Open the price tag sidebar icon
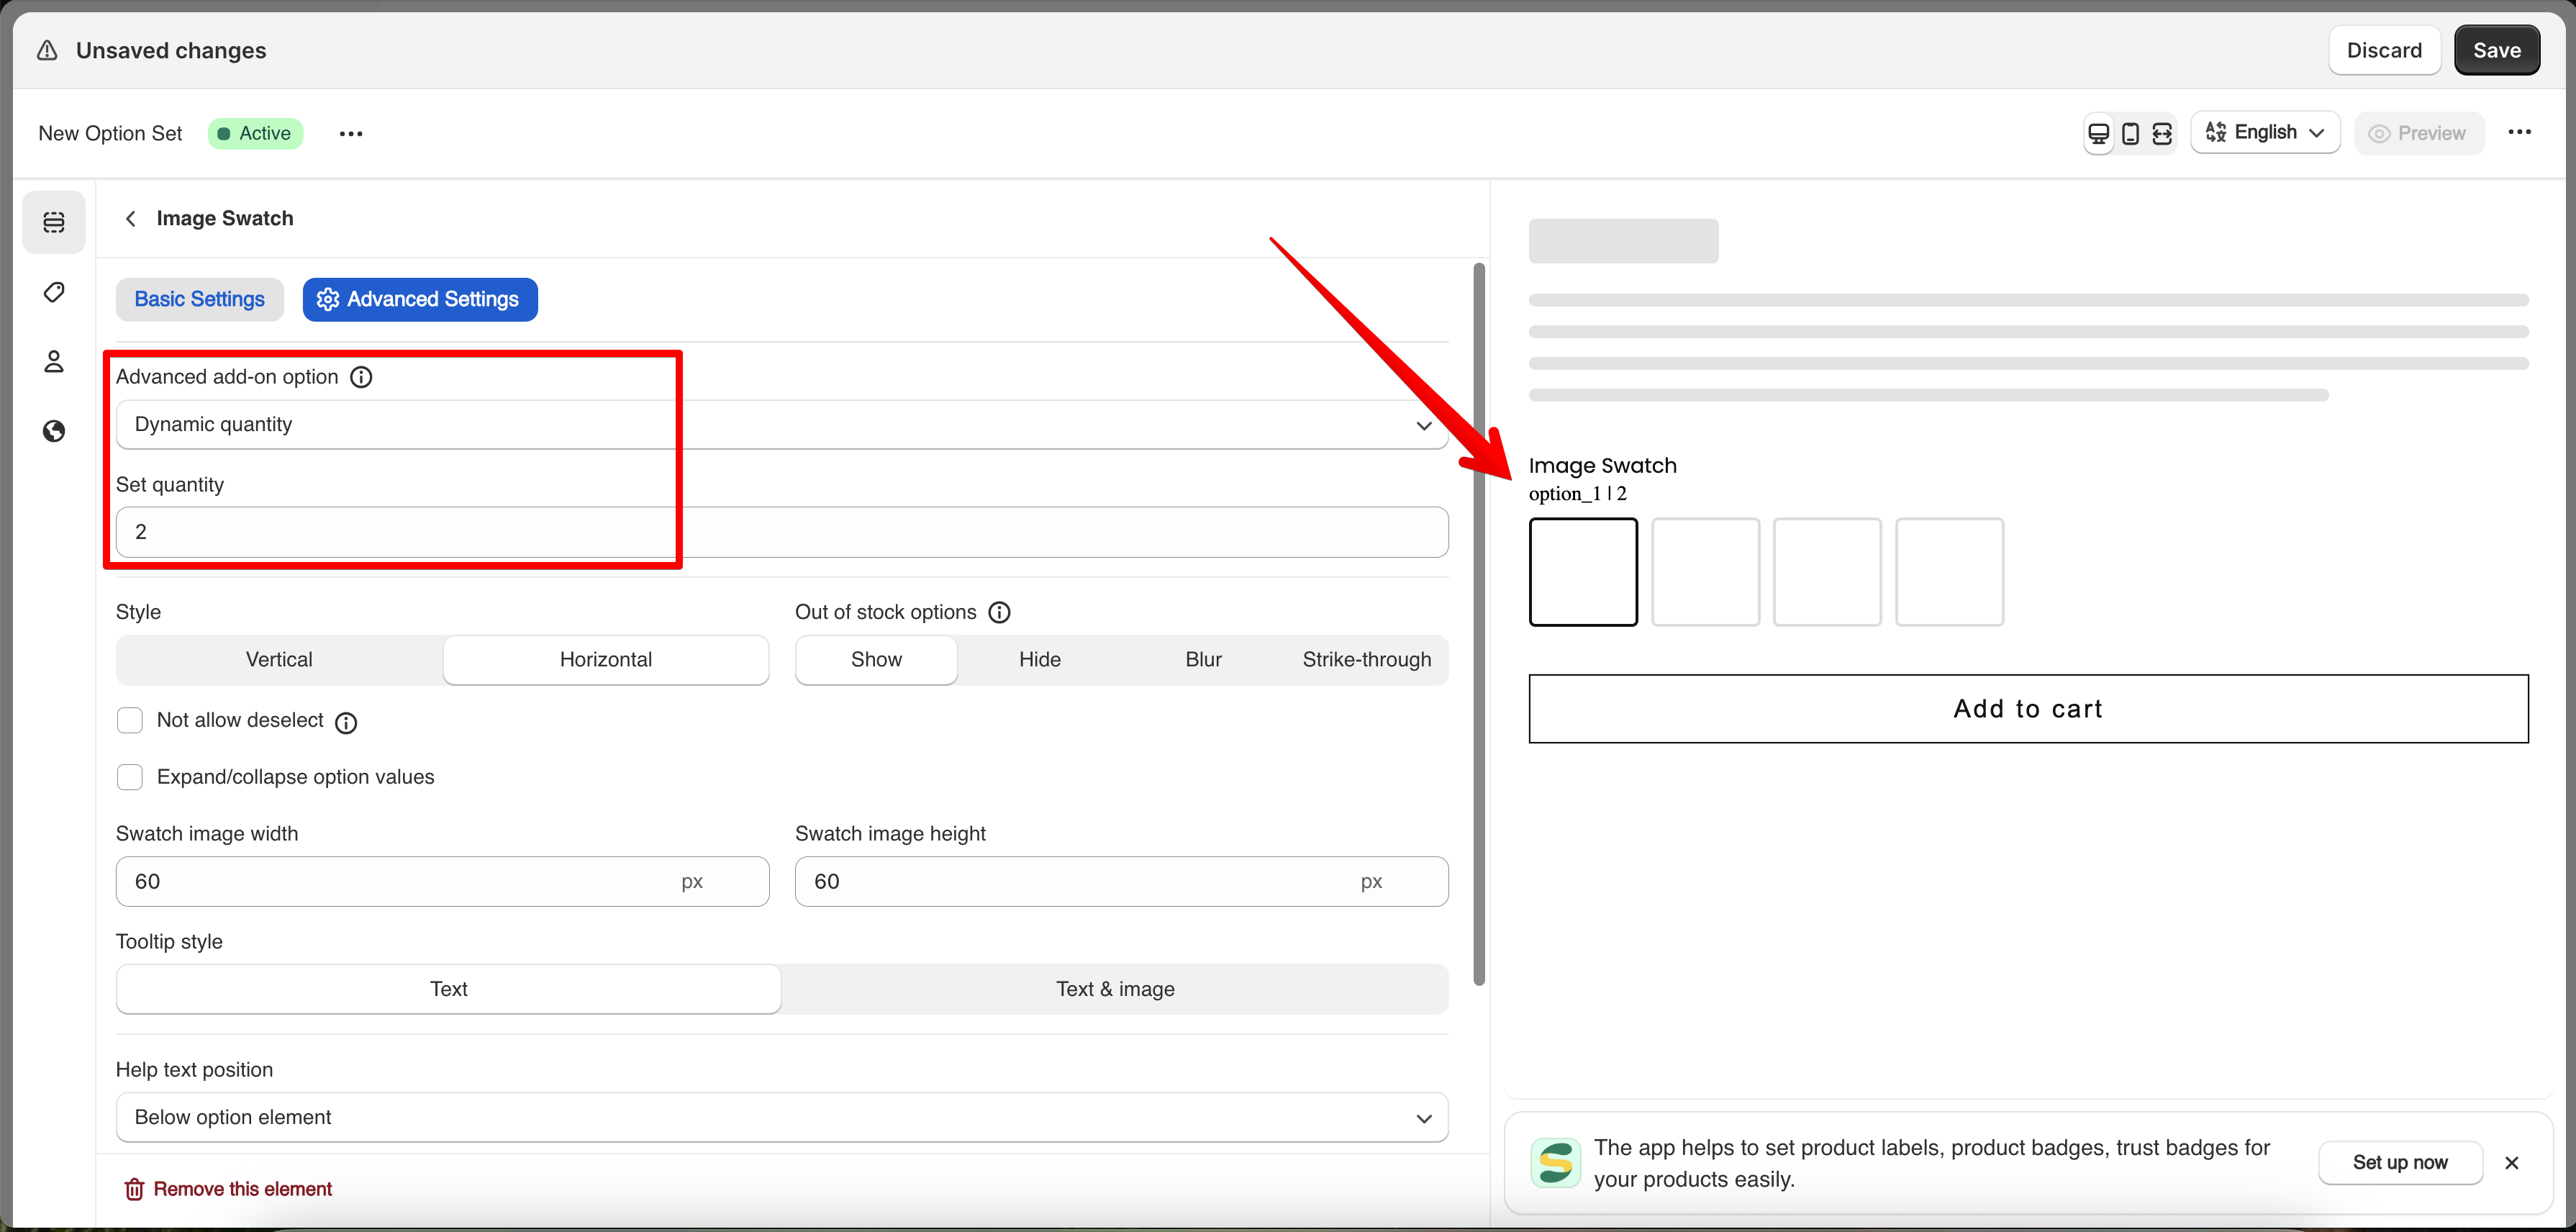Screen dimensions: 2576x1232 (x=54, y=292)
